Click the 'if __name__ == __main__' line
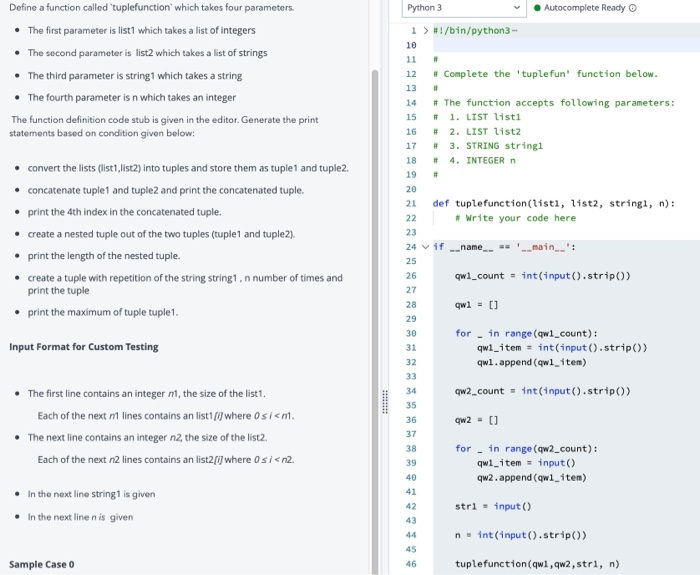The width and height of the screenshot is (700, 575). point(504,247)
